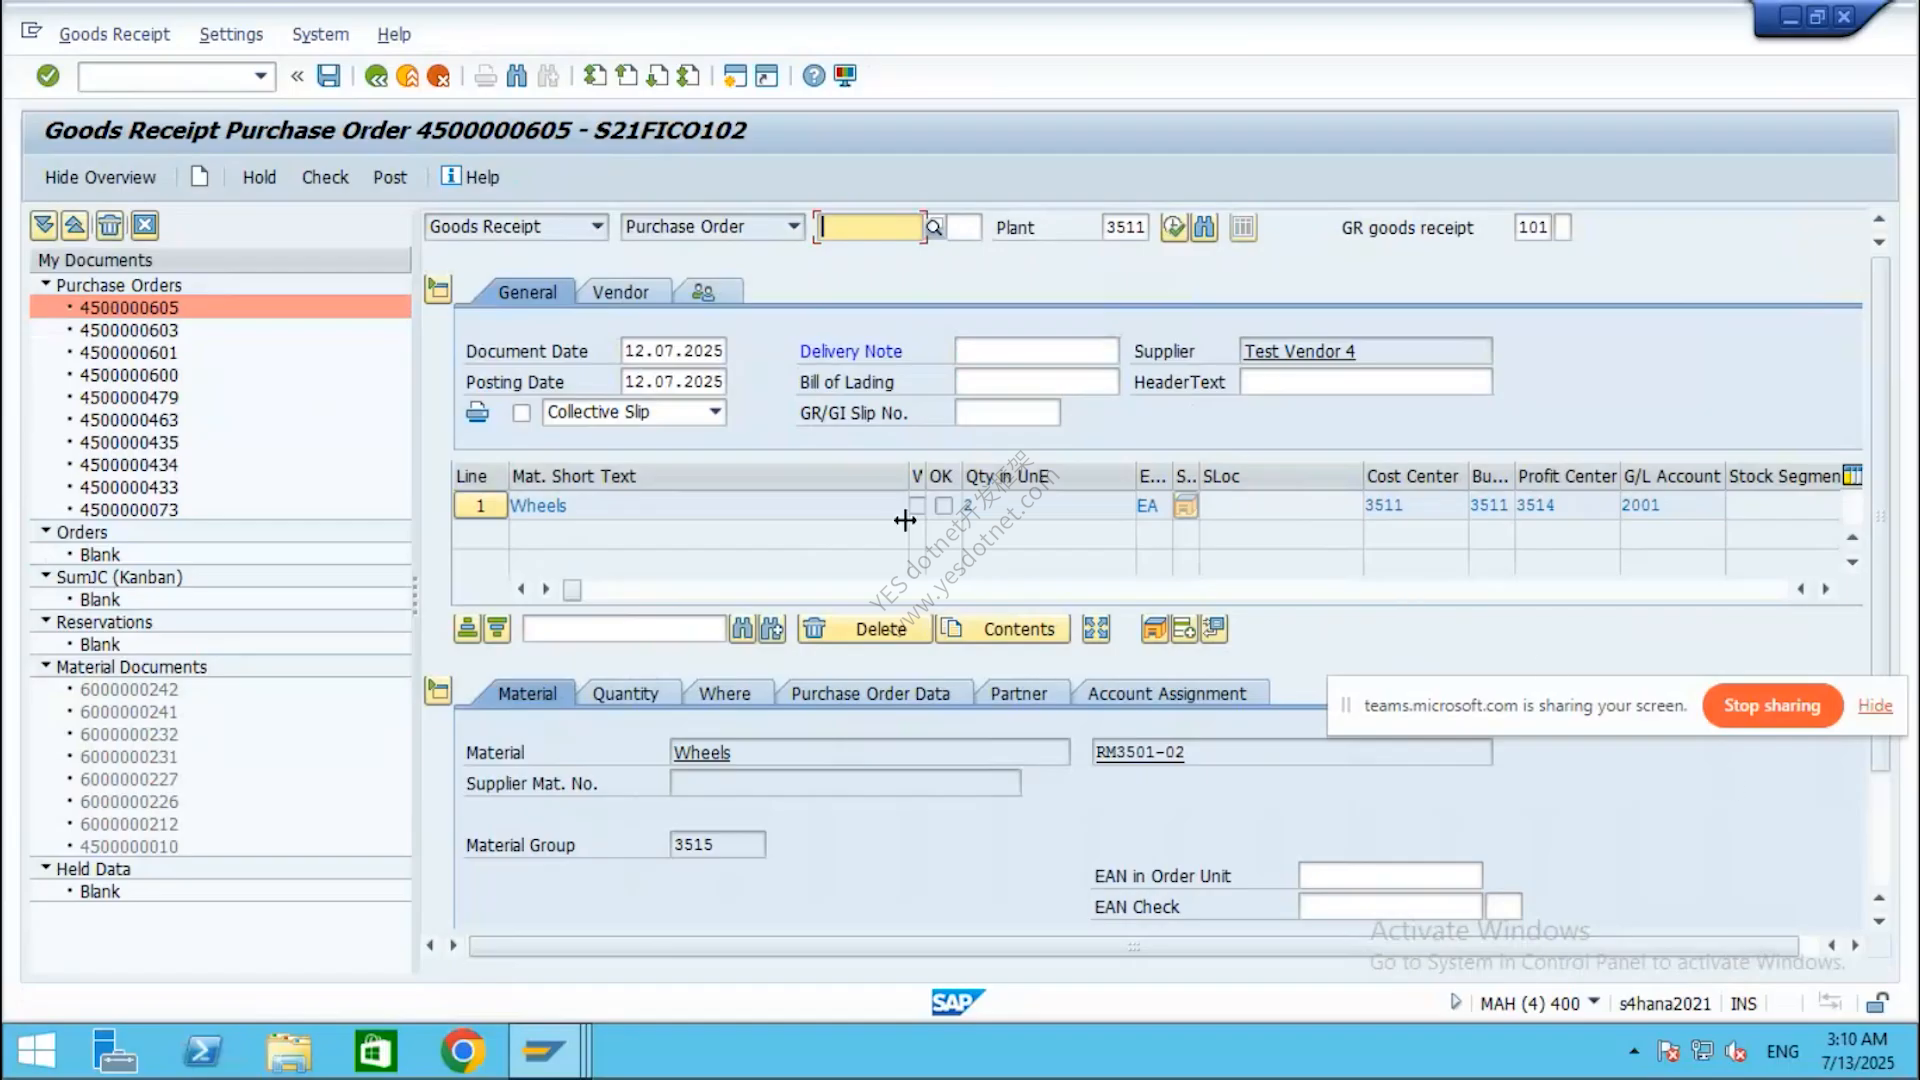Click the Check button
Image resolution: width=1920 pixels, height=1080 pixels.
click(x=325, y=177)
